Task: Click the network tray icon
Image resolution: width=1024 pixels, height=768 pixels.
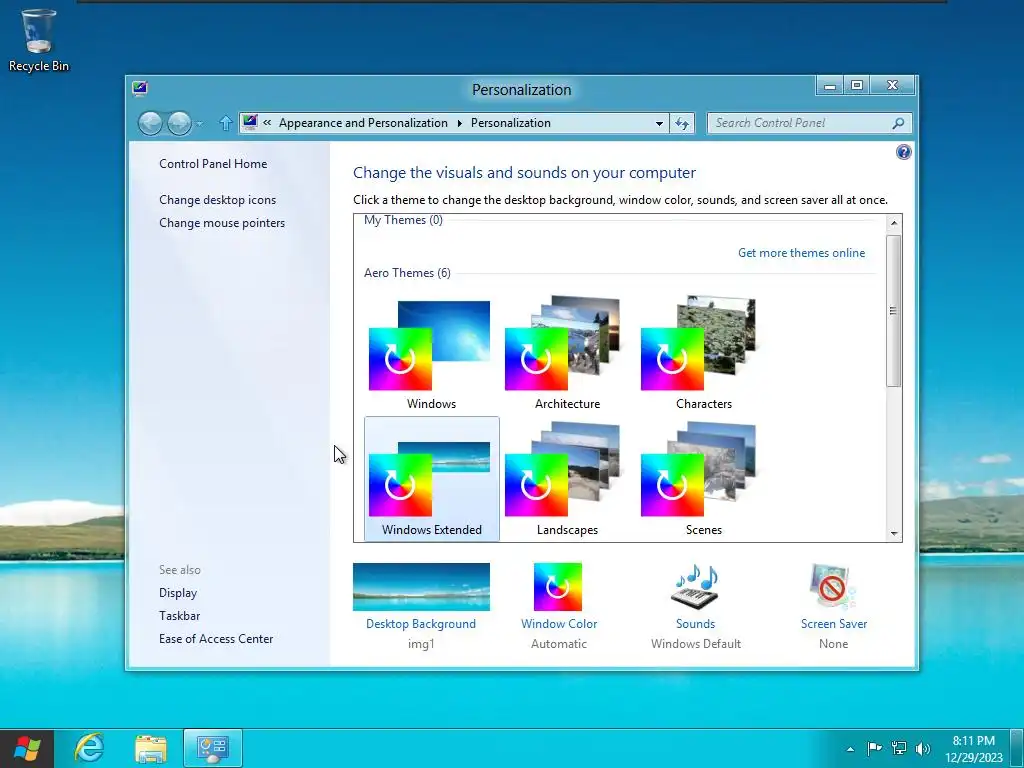Action: pos(899,748)
